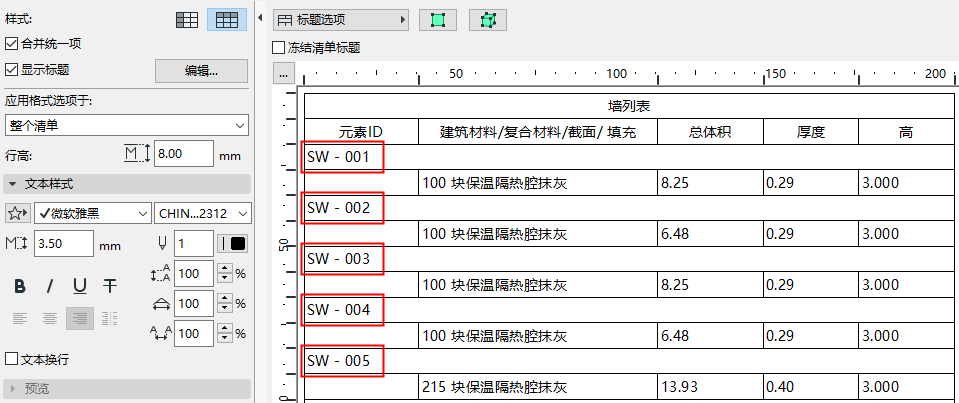Toggle underline text formatting
The image size is (959, 403).
80,286
